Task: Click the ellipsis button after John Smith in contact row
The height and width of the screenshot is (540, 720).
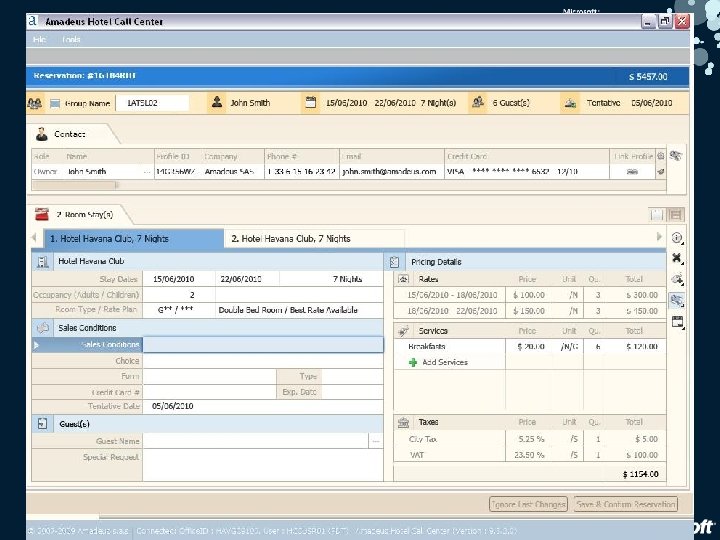Action: (x=147, y=172)
